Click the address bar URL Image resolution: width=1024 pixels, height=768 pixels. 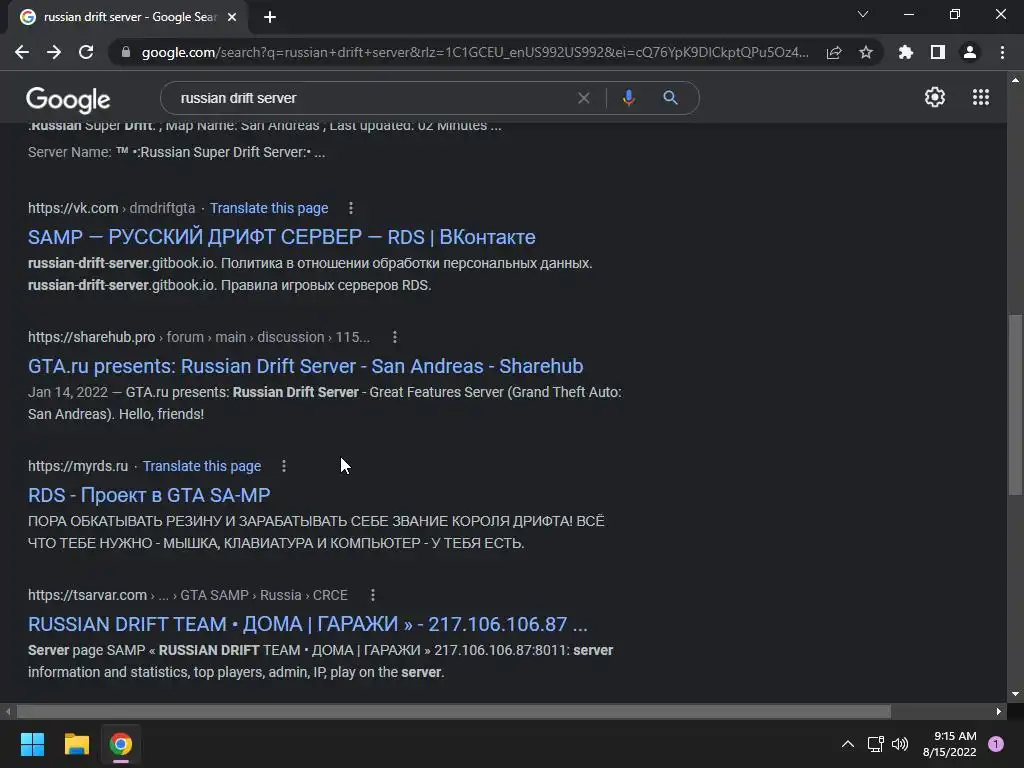pos(475,52)
